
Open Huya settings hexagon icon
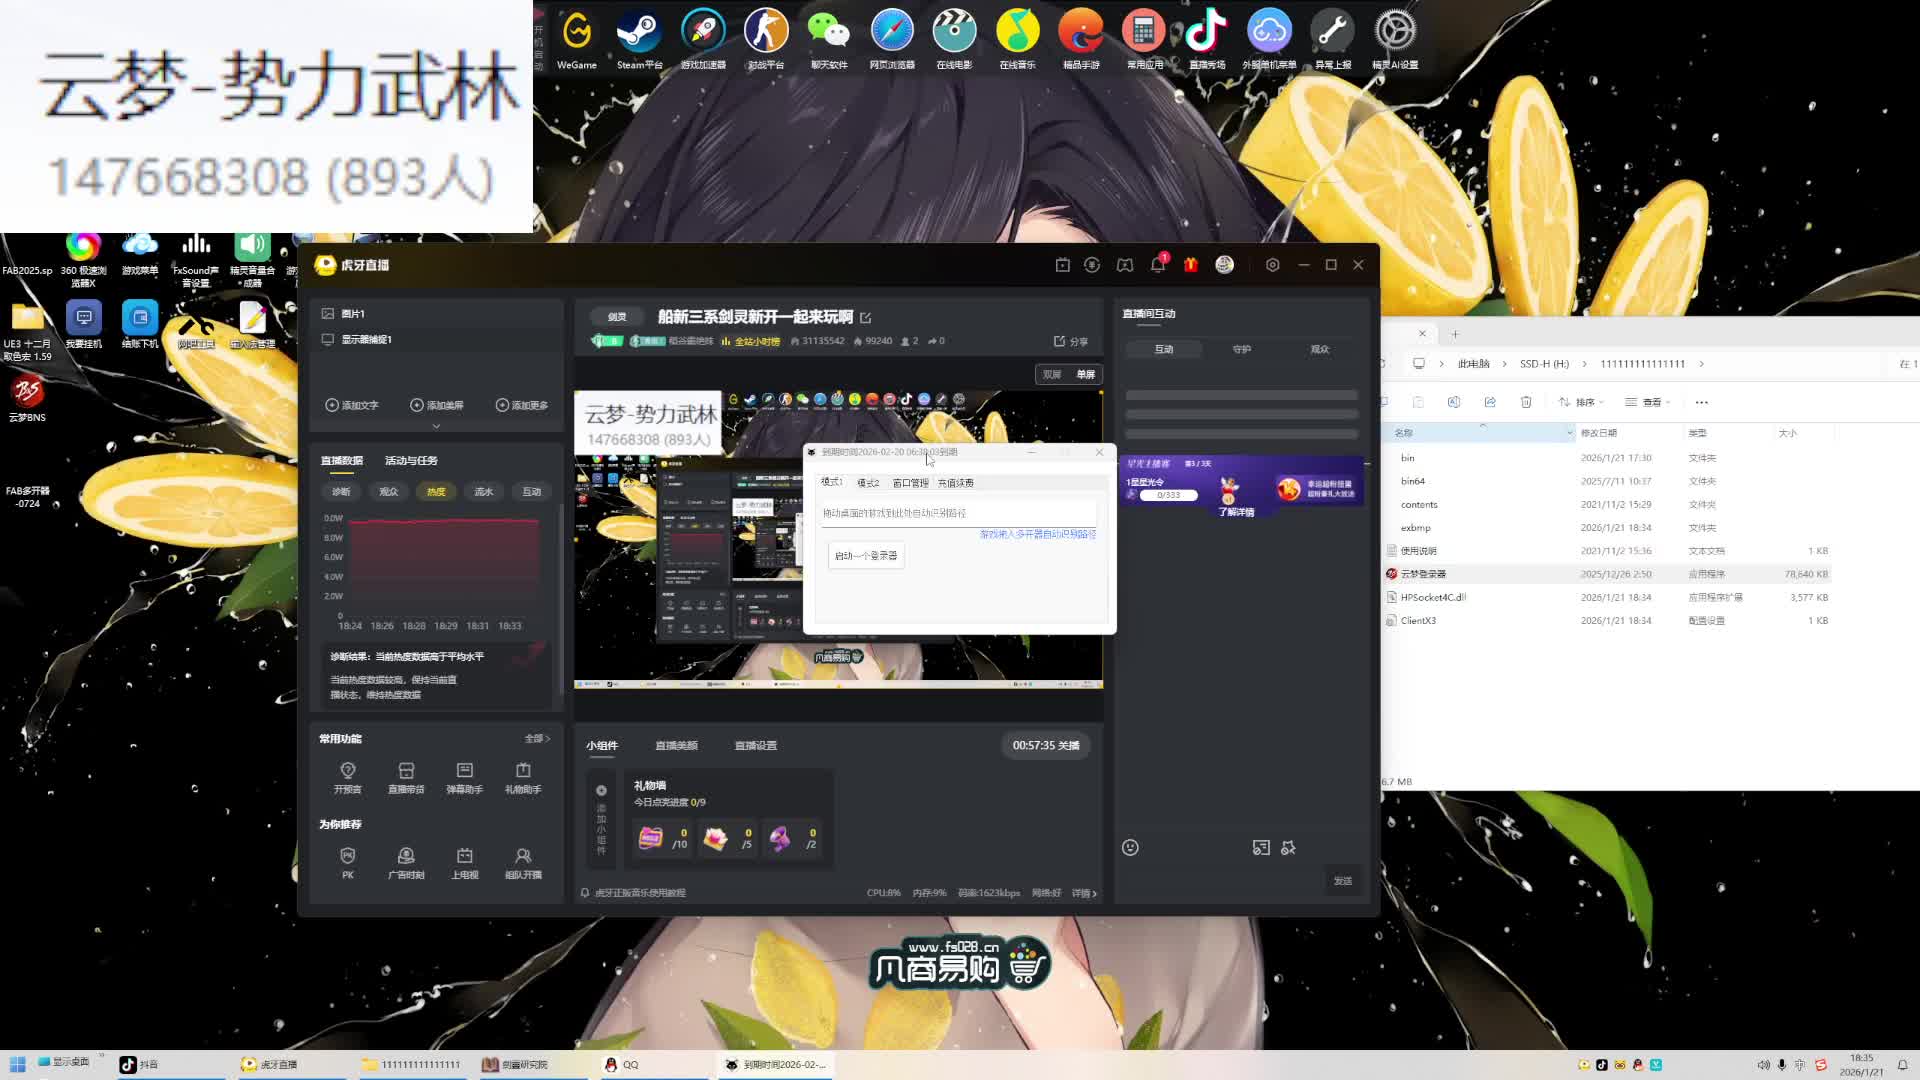coord(1272,265)
